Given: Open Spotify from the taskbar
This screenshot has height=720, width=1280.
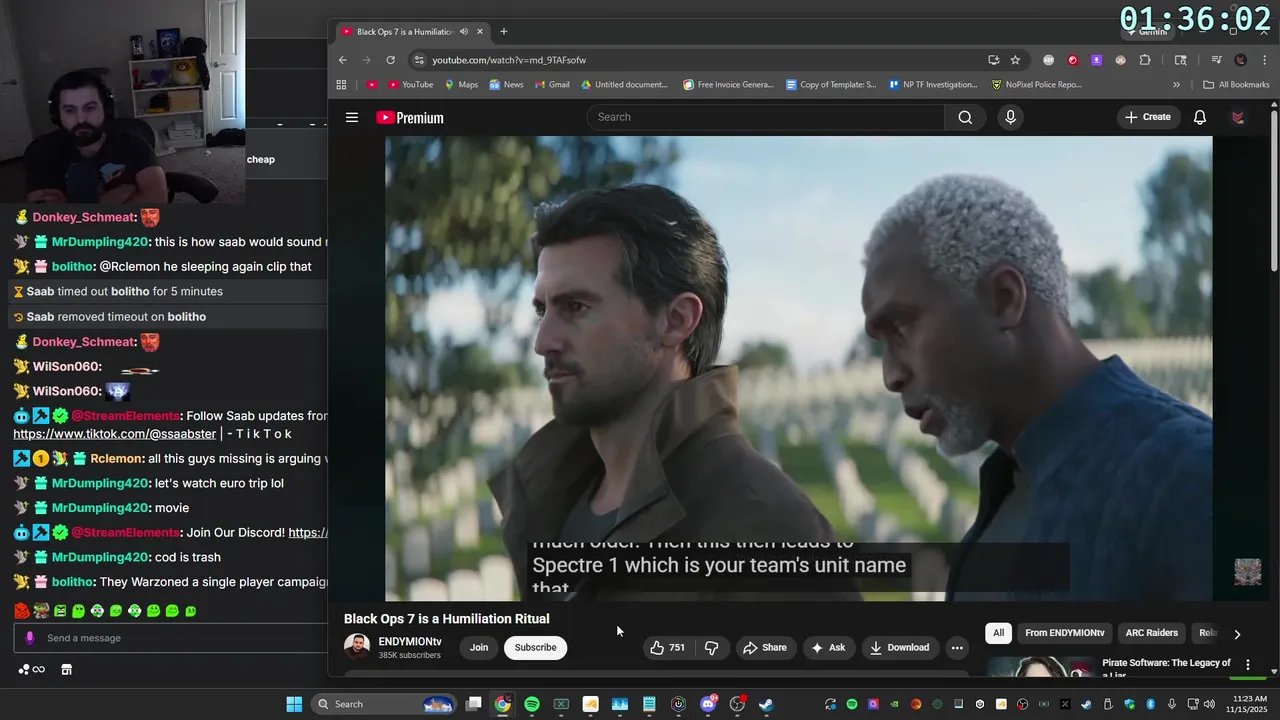Looking at the screenshot, I should pos(532,704).
